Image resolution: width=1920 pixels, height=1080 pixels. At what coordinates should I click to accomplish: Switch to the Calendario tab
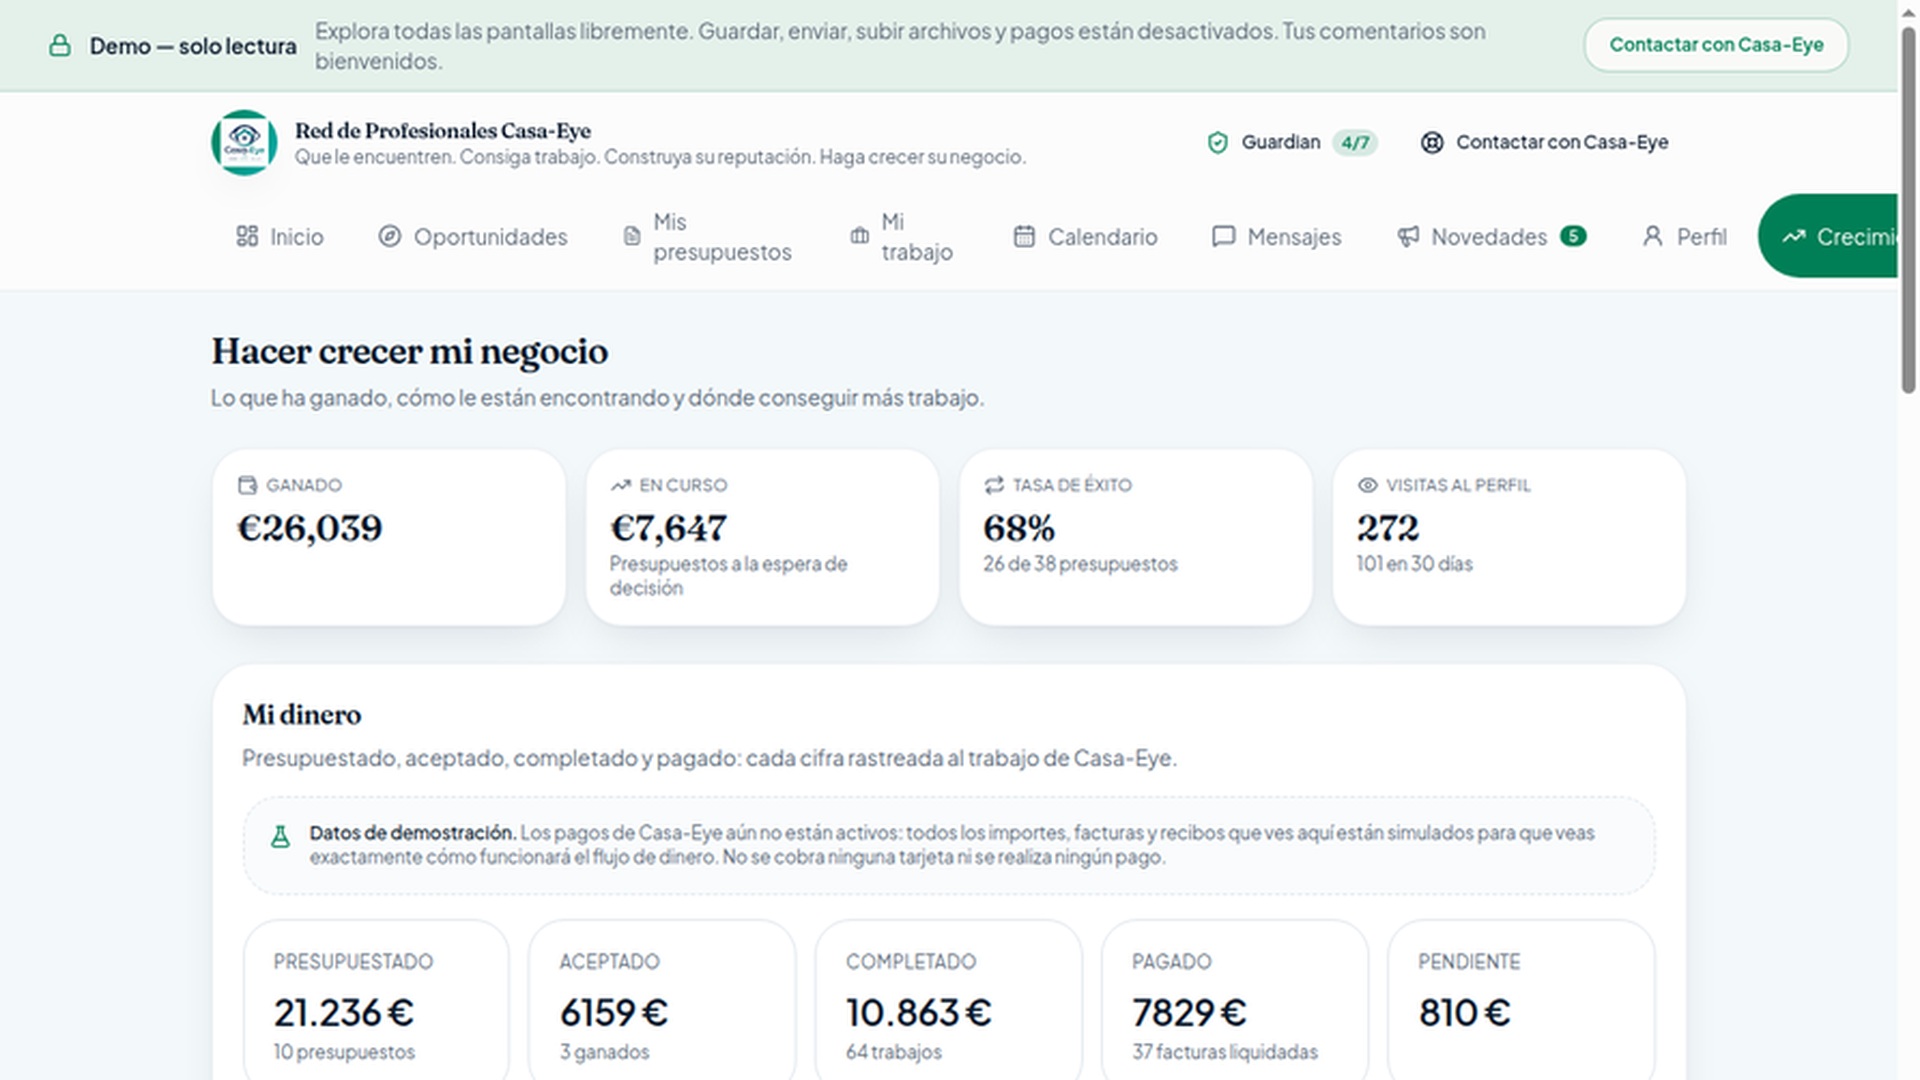(1086, 237)
